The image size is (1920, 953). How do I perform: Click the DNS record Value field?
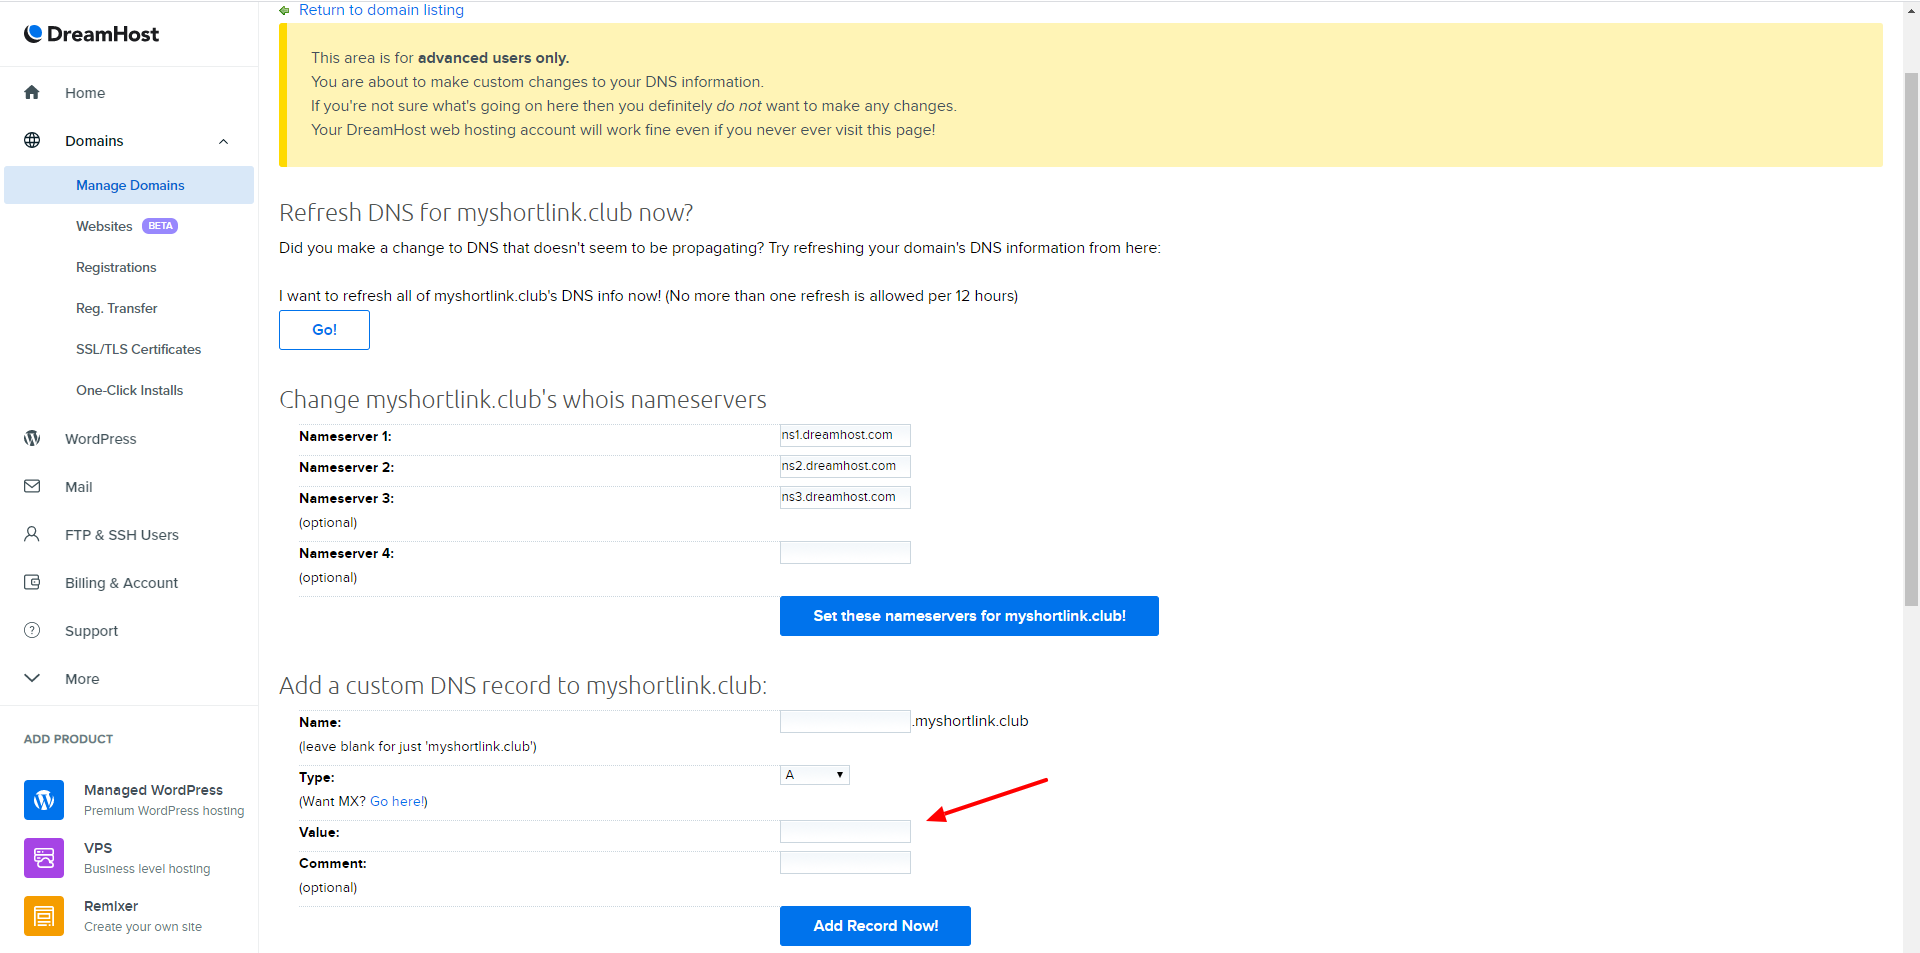click(x=845, y=831)
